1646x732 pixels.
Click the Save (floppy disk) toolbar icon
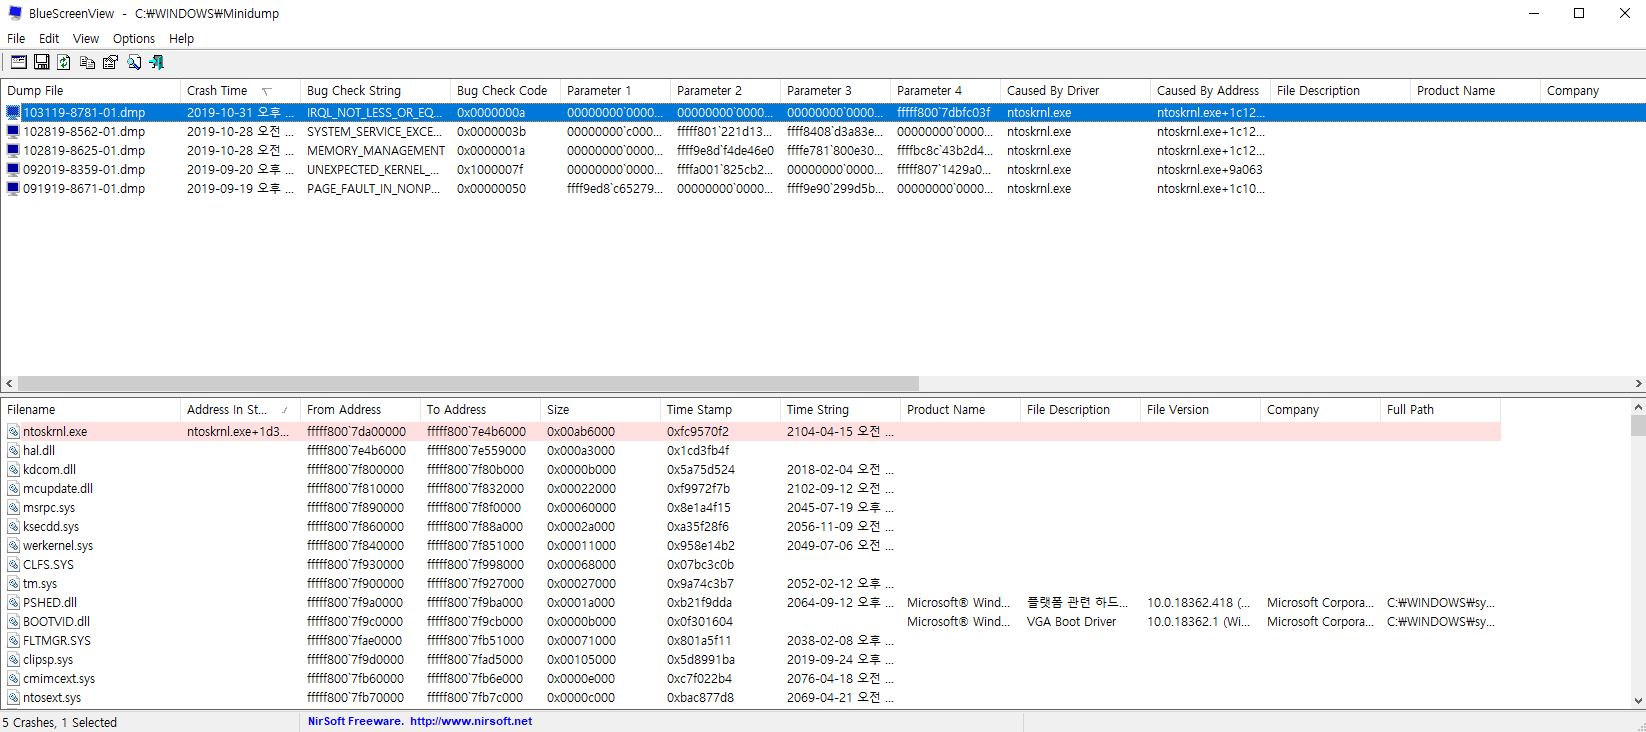(x=42, y=62)
